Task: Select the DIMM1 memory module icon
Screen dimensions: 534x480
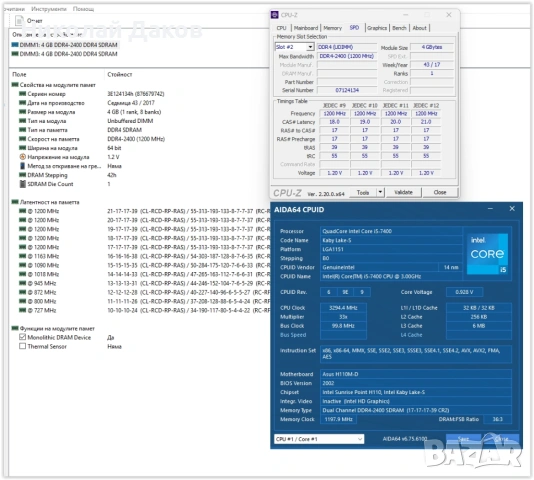Action: coord(15,45)
